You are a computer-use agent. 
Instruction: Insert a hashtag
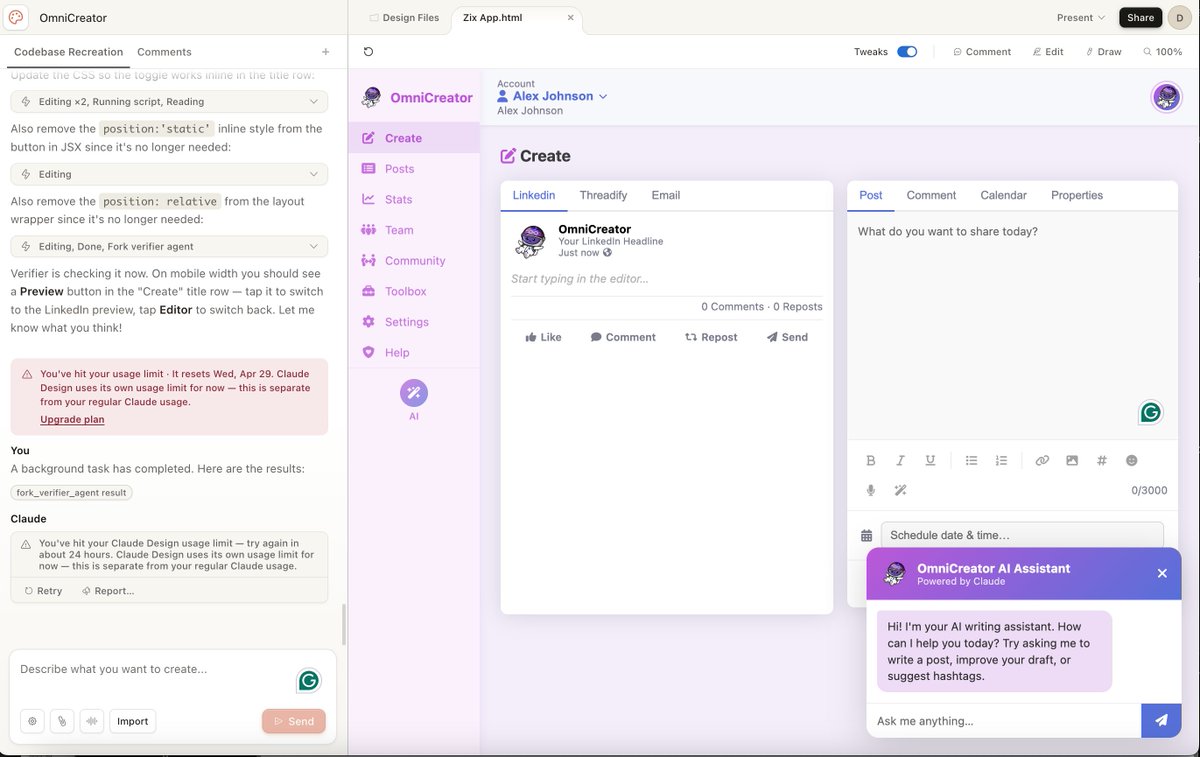coord(1102,461)
